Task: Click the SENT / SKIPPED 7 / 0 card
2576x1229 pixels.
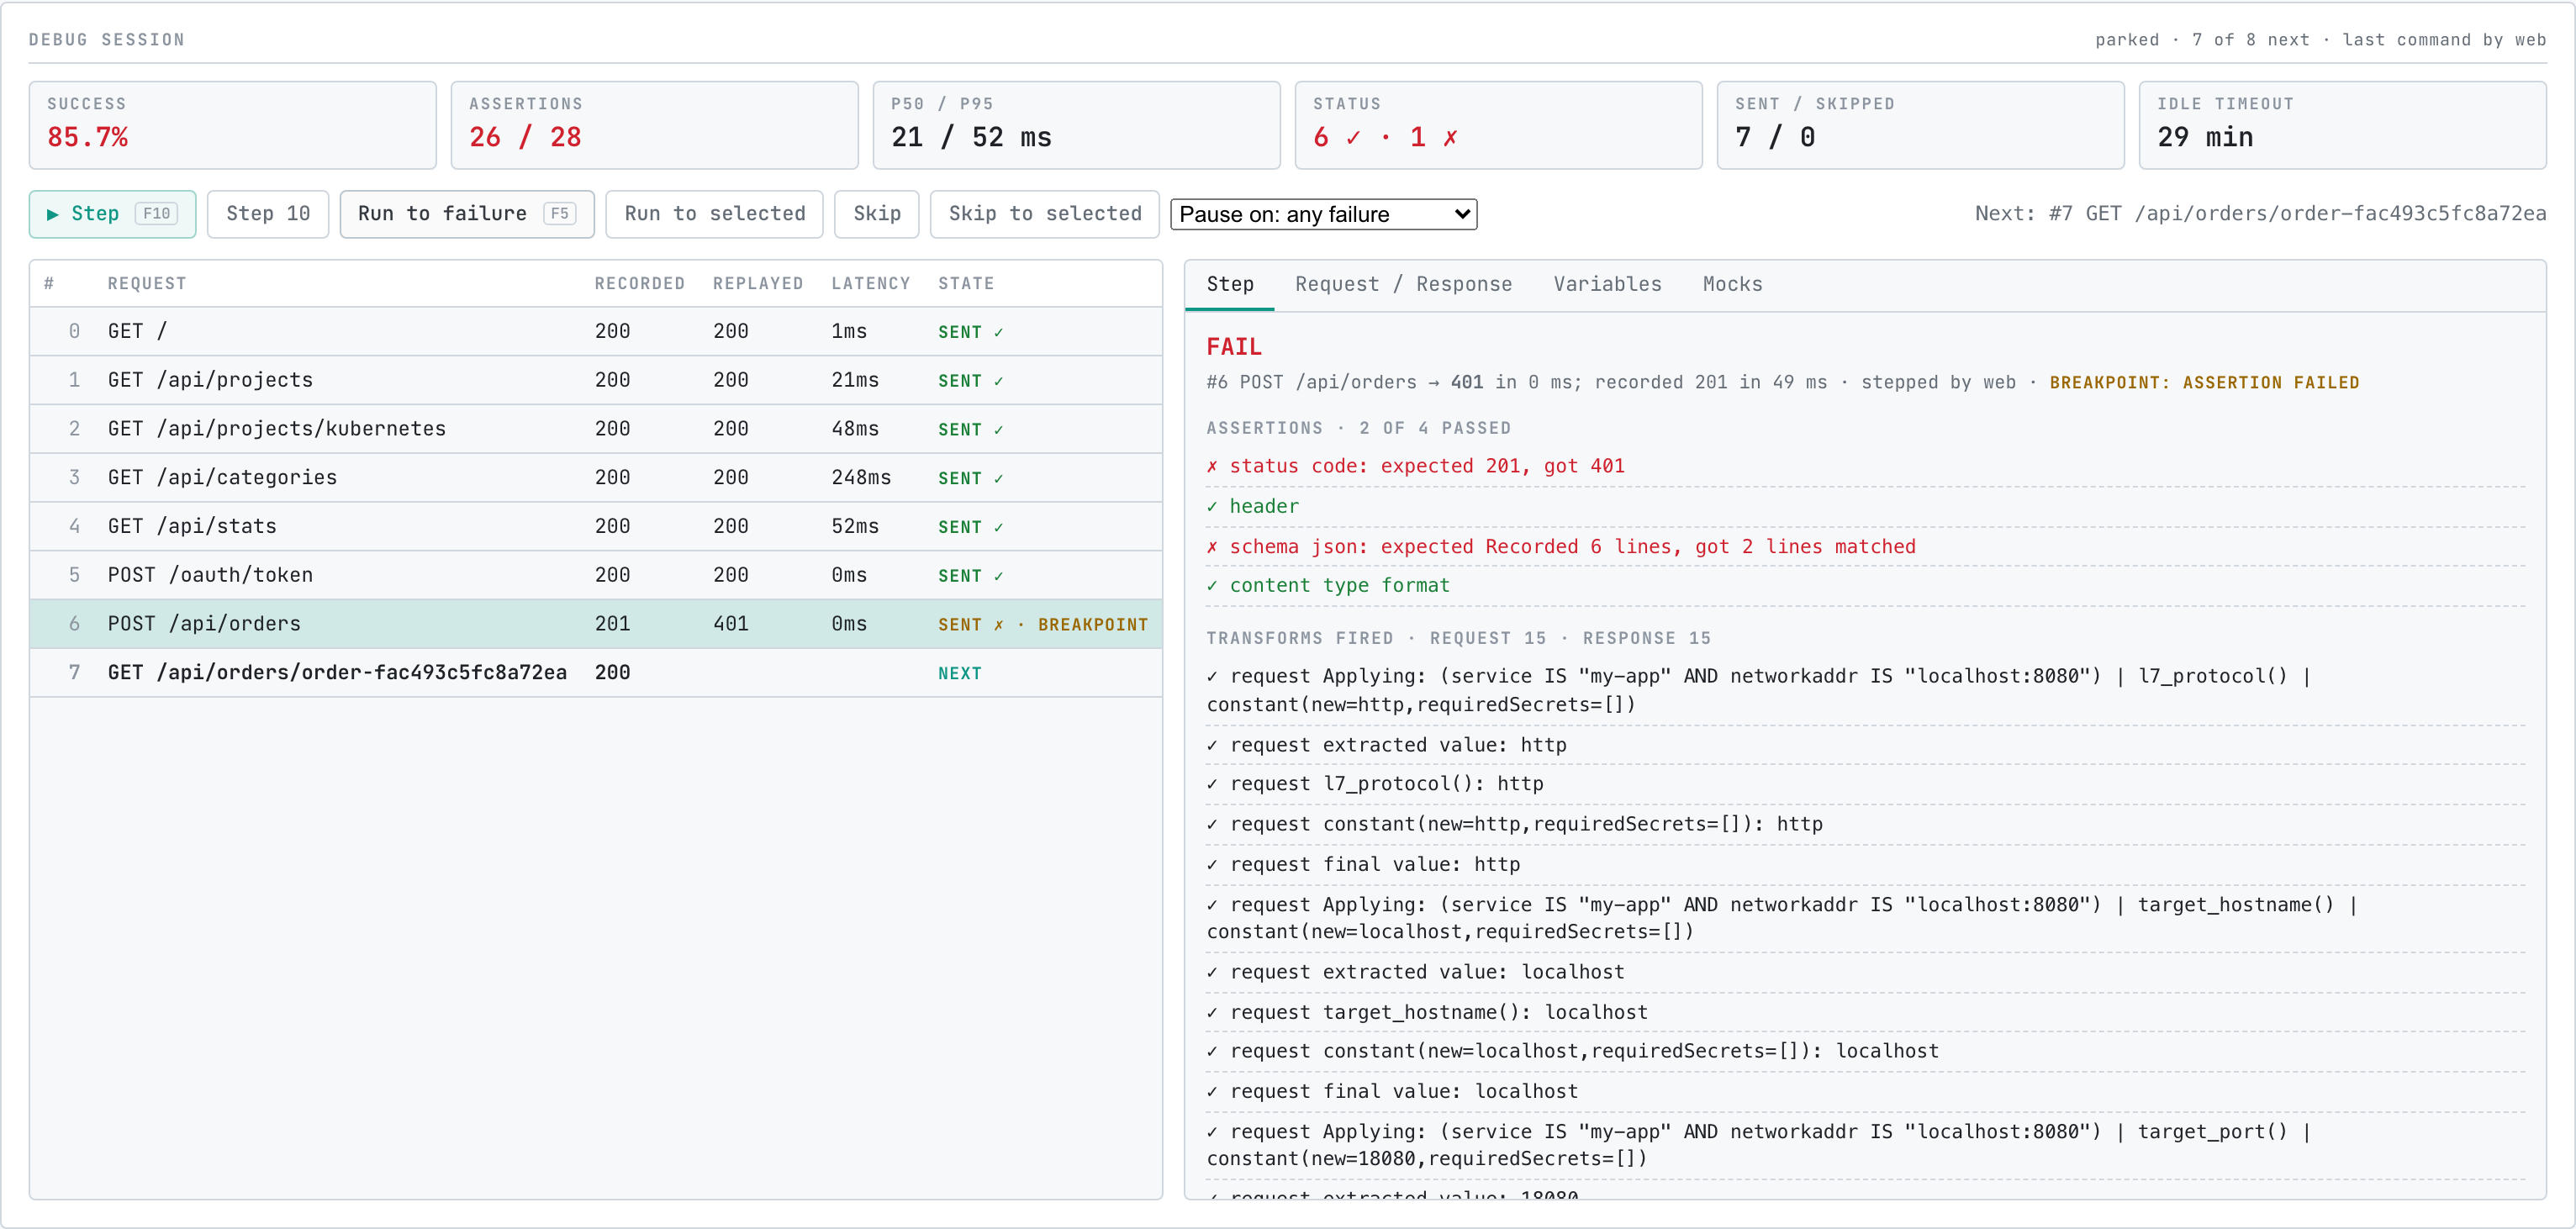Action: (x=1920, y=125)
